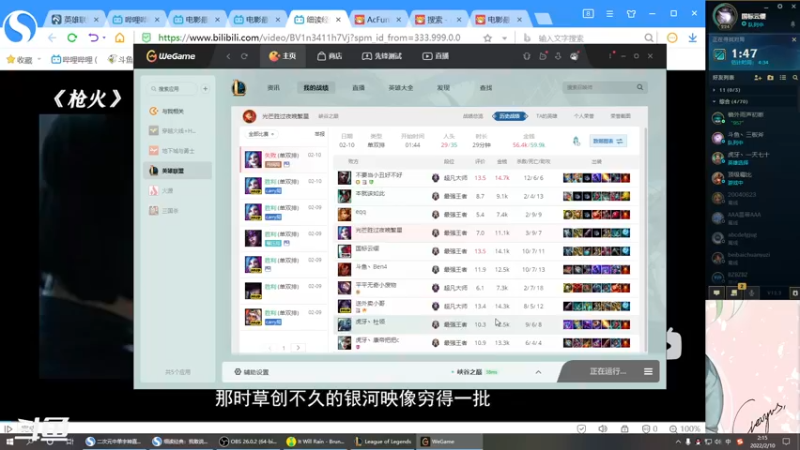
Task: Switch to the AcFun browser tab
Action: tap(379, 19)
